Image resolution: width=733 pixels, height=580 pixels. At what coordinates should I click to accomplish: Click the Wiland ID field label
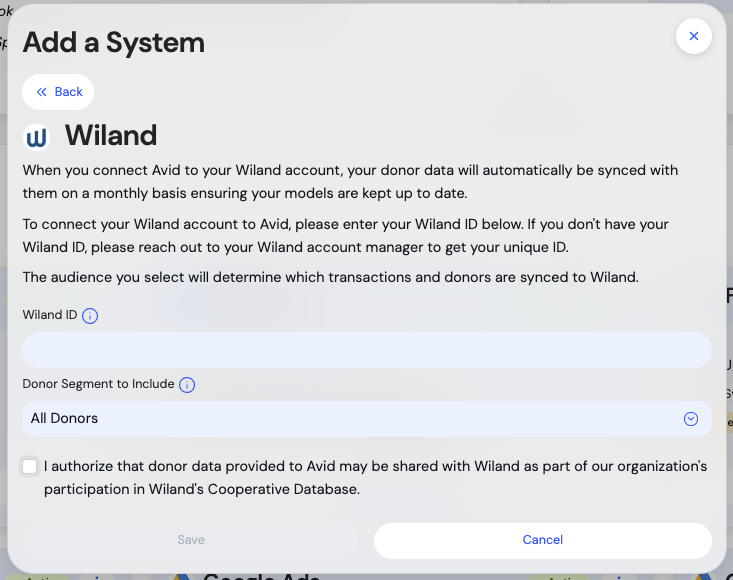[50, 315]
